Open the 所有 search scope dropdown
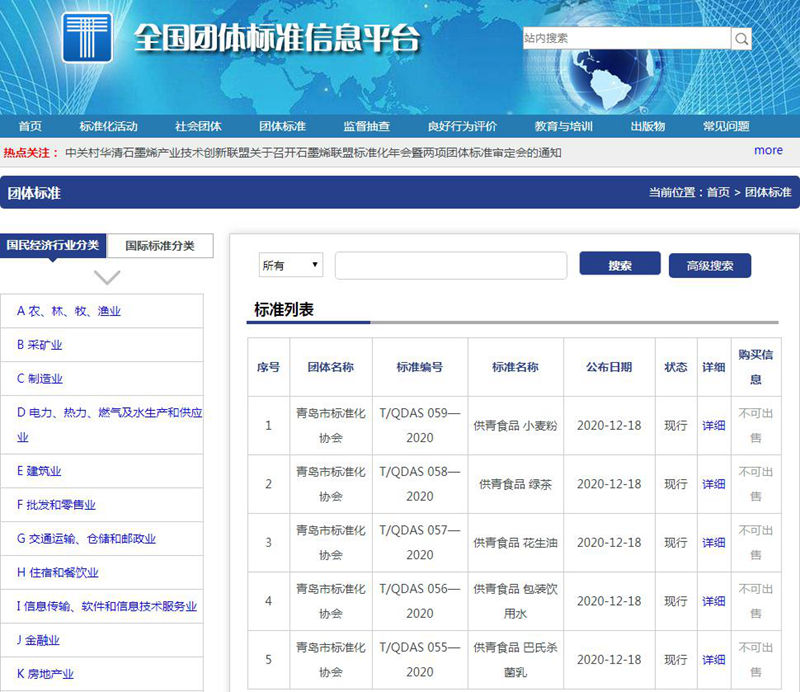 tap(291, 265)
